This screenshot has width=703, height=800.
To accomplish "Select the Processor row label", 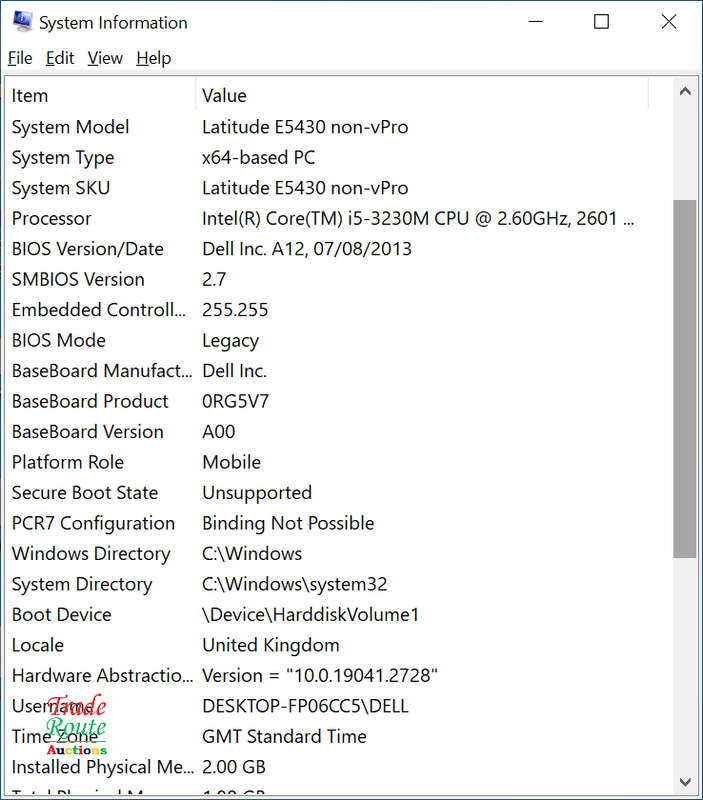I will tap(52, 218).
